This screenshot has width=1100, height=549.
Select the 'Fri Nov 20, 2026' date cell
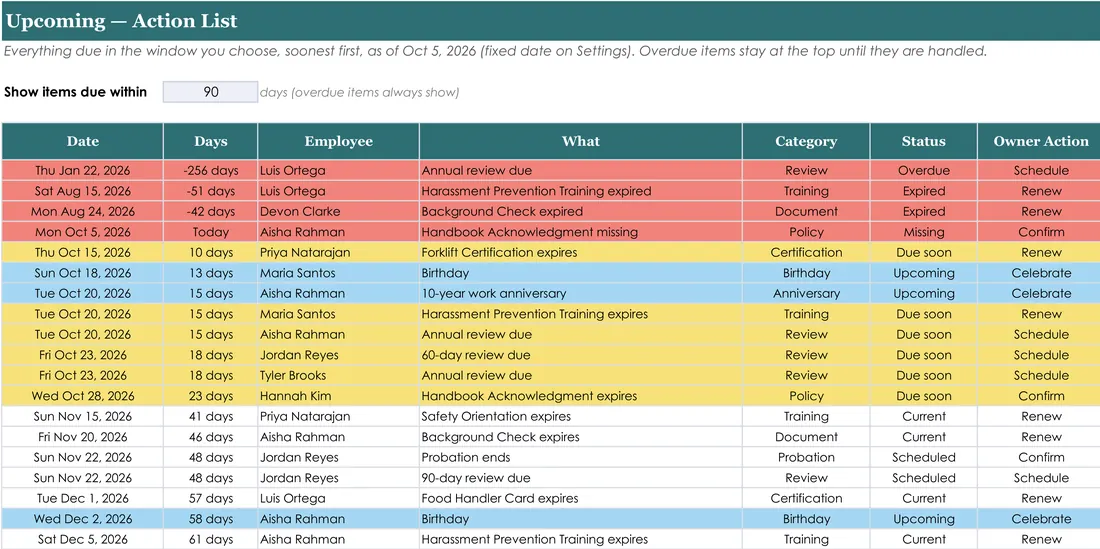click(x=83, y=437)
